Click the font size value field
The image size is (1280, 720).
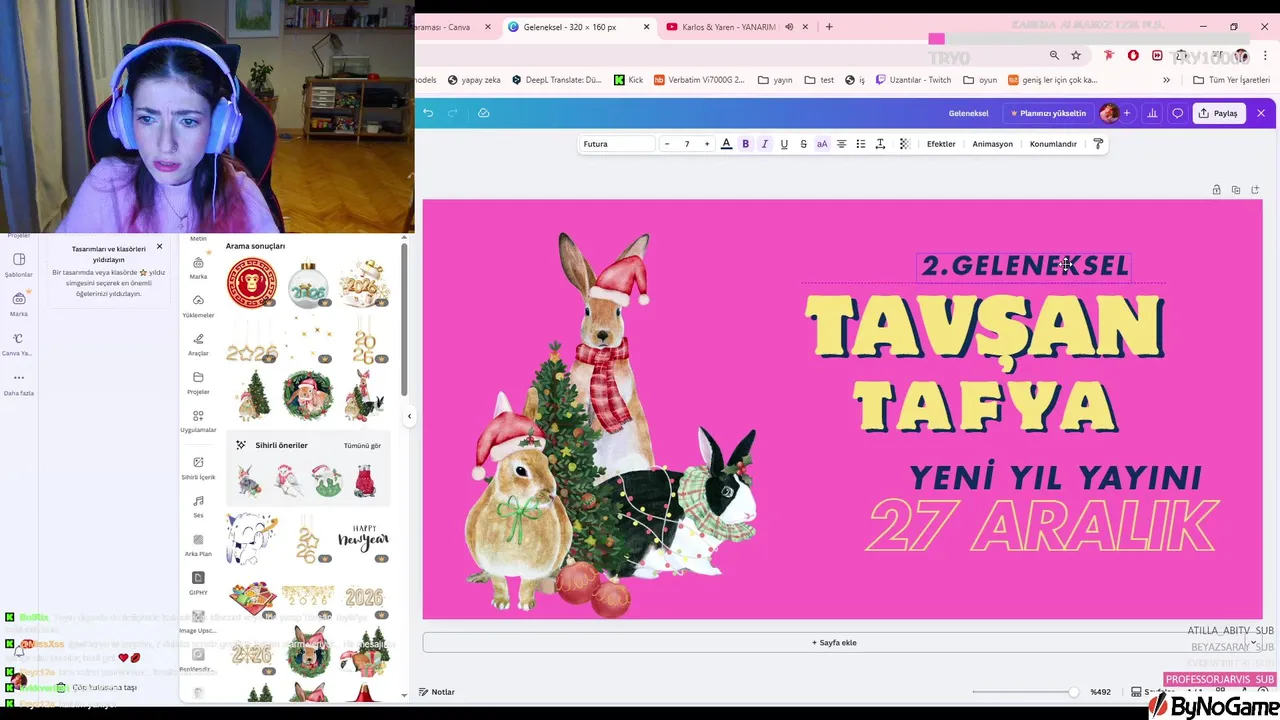(687, 144)
